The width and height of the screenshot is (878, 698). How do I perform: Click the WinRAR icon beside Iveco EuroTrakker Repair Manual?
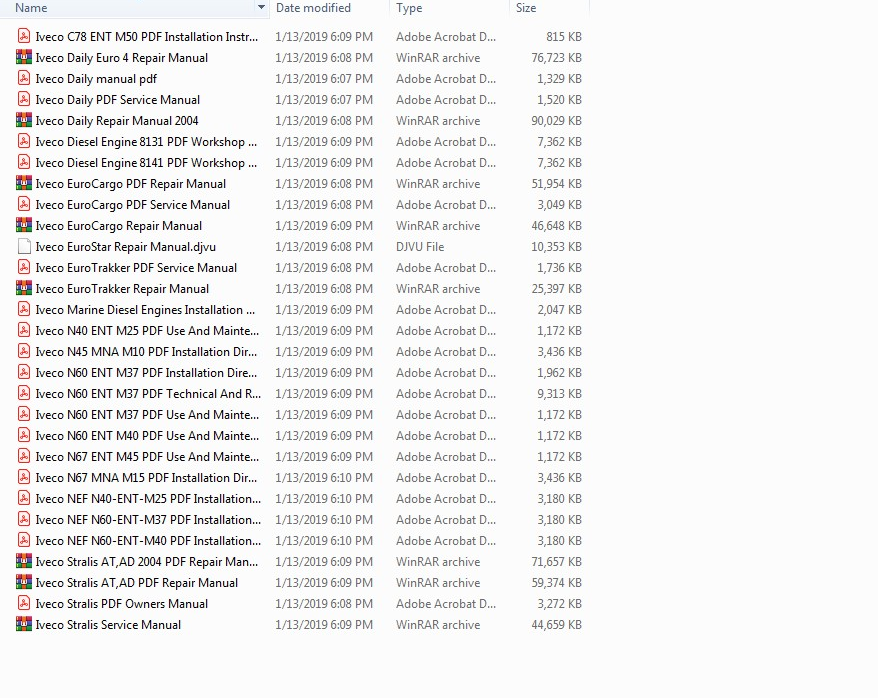(23, 288)
